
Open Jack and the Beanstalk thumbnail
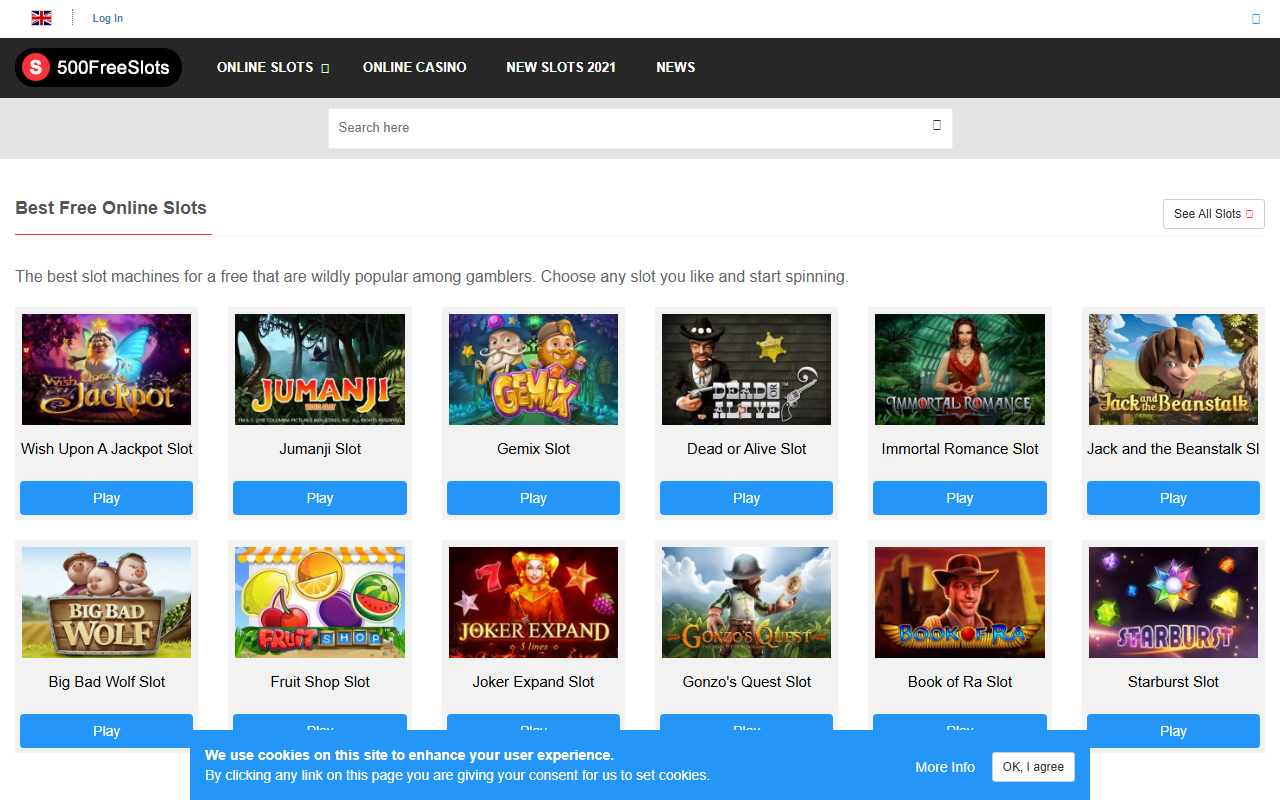click(x=1173, y=369)
